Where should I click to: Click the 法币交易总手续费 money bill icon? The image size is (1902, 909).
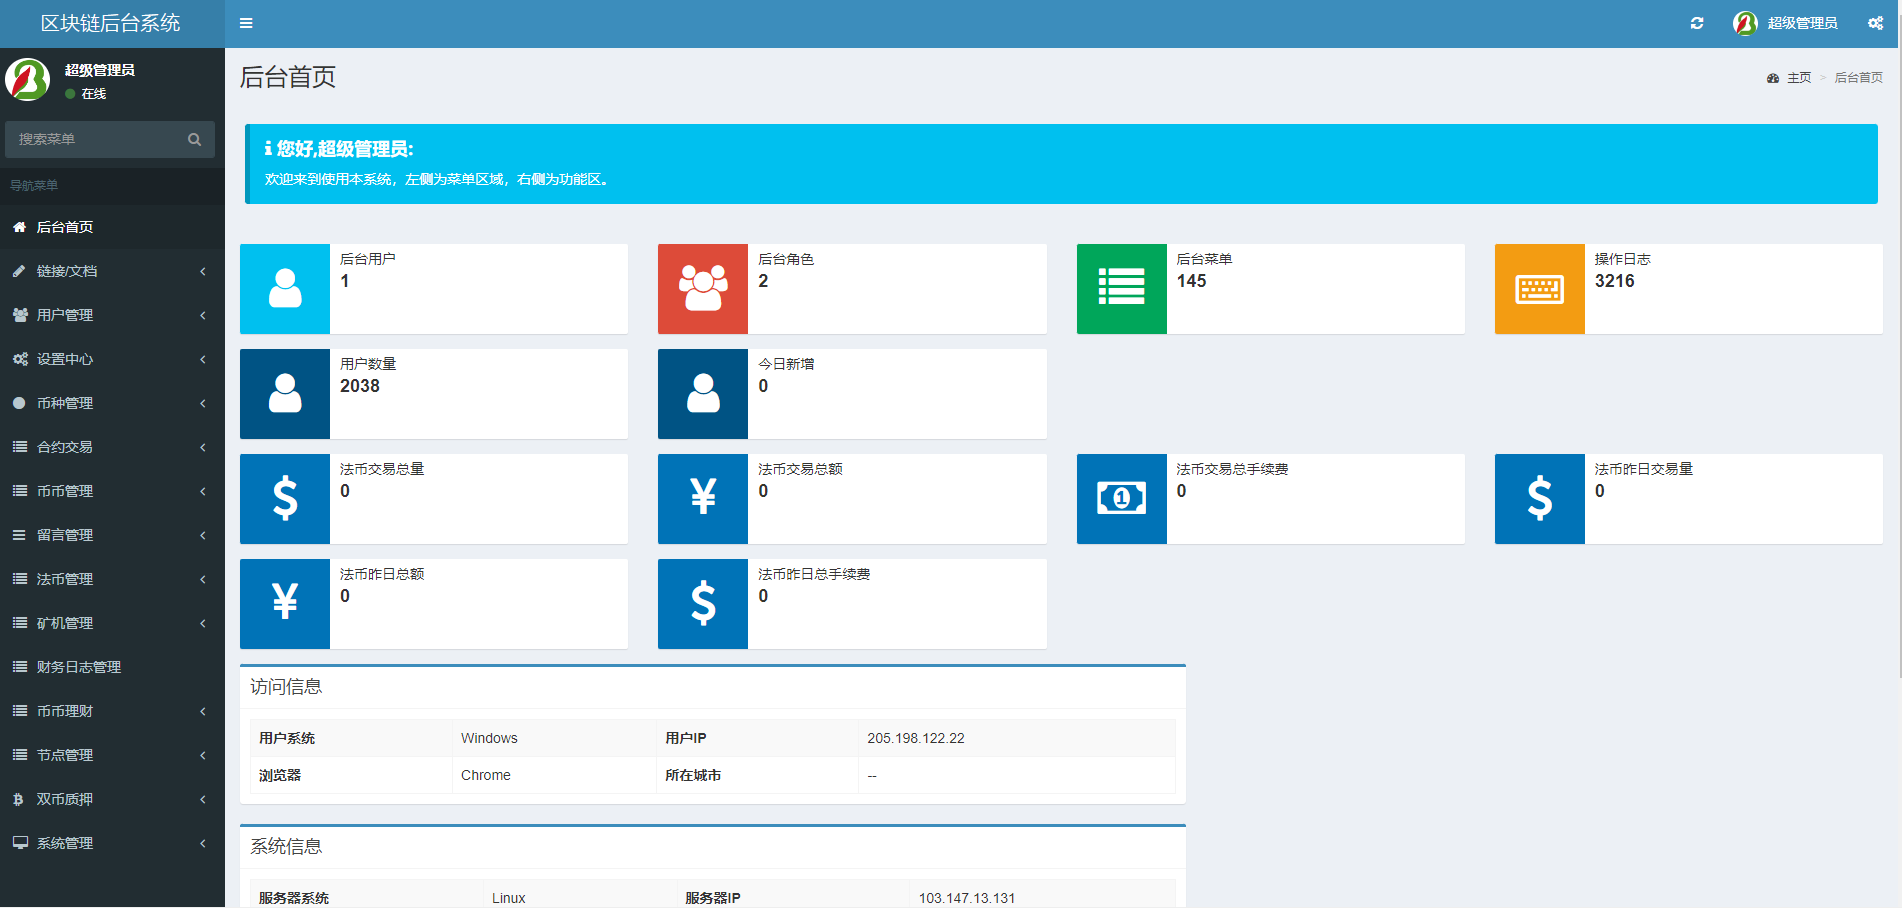click(x=1121, y=499)
